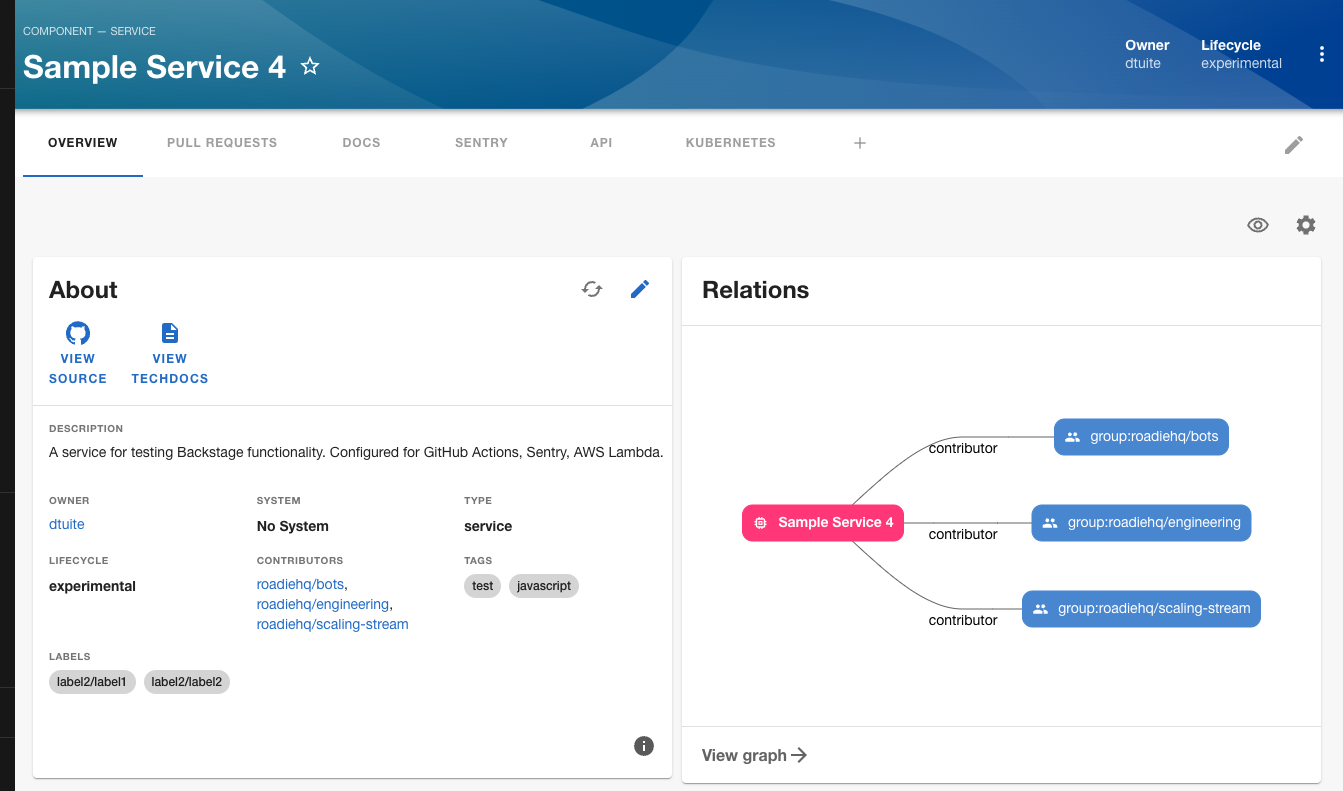Toggle the eye visibility icon
The image size is (1343, 791).
coord(1258,225)
